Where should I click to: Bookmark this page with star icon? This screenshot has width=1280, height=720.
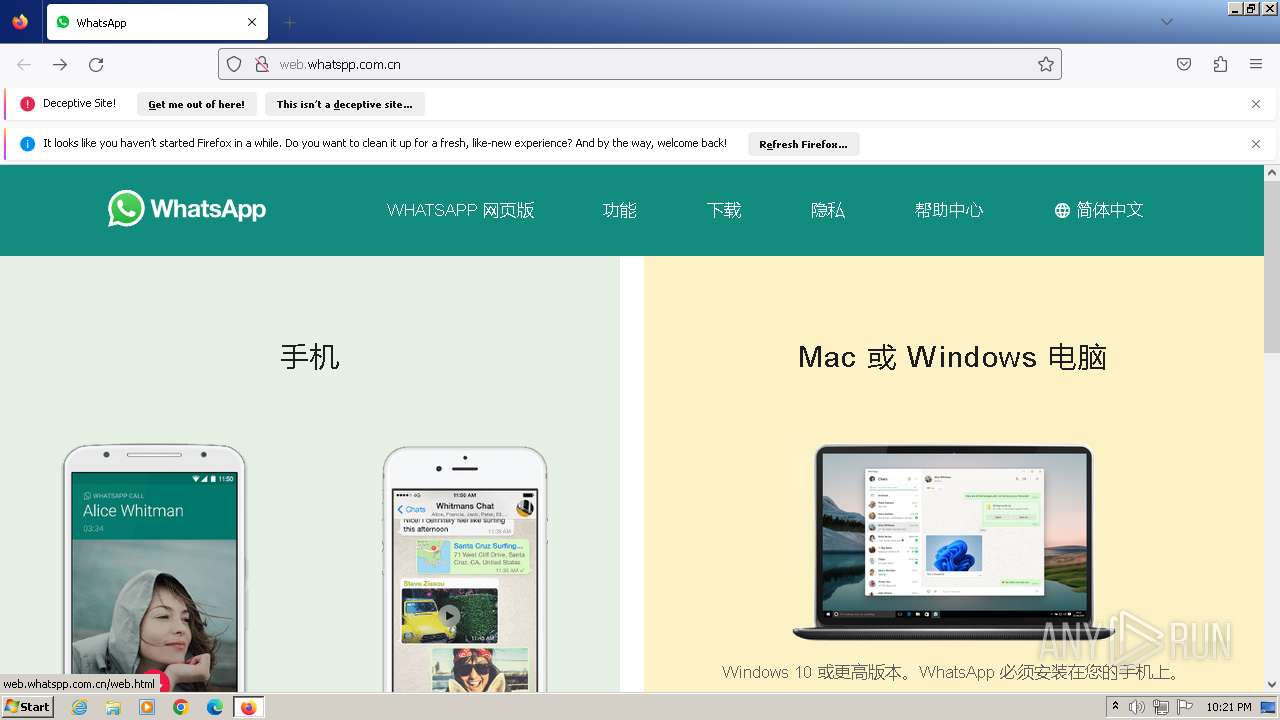coord(1046,64)
